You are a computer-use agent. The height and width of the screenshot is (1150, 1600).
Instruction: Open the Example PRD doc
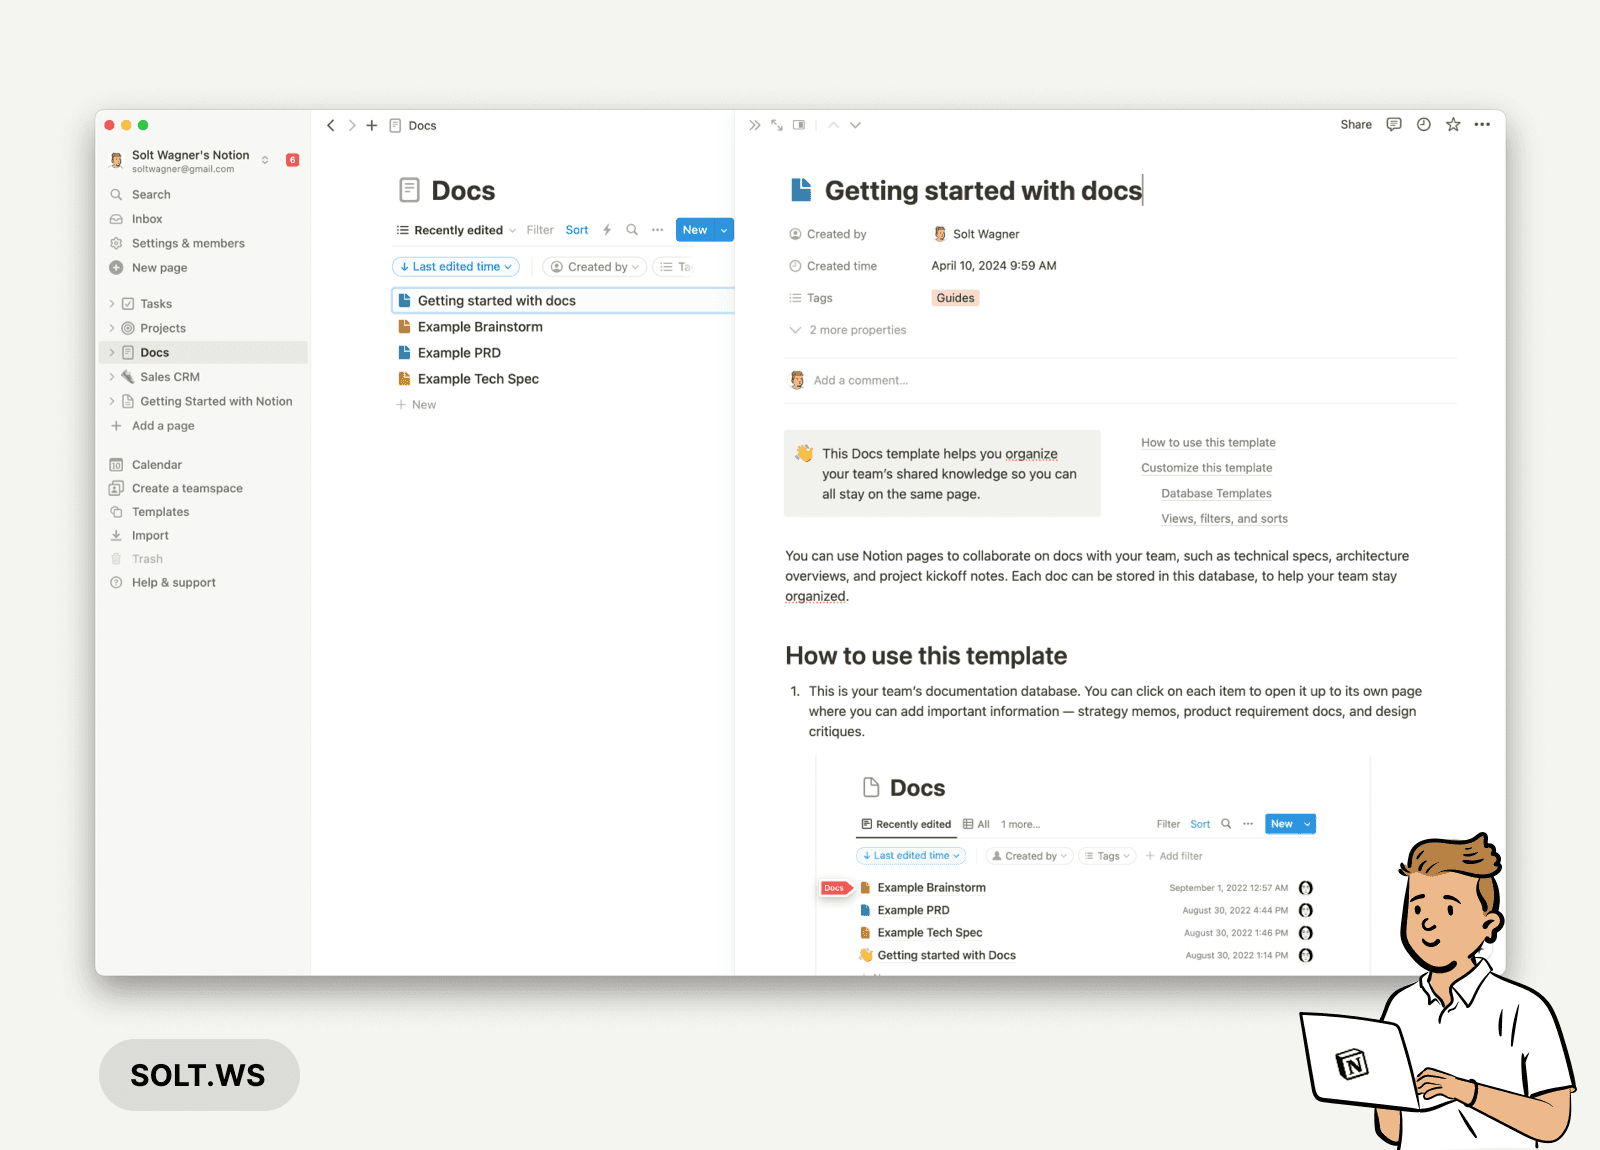(459, 353)
